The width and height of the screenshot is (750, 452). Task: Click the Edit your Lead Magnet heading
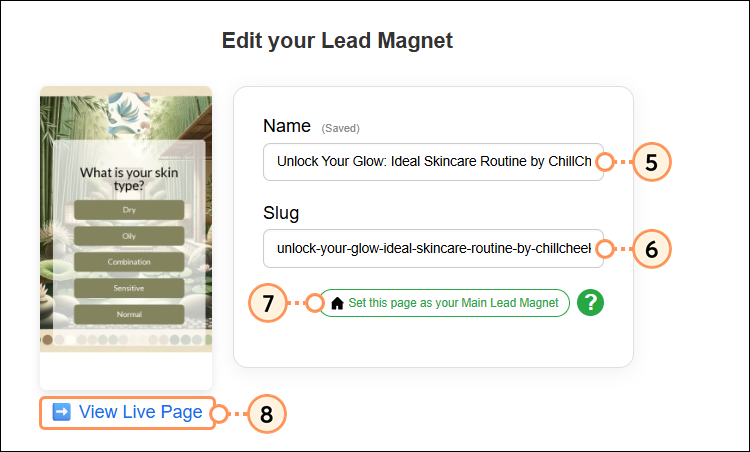pyautogui.click(x=337, y=41)
